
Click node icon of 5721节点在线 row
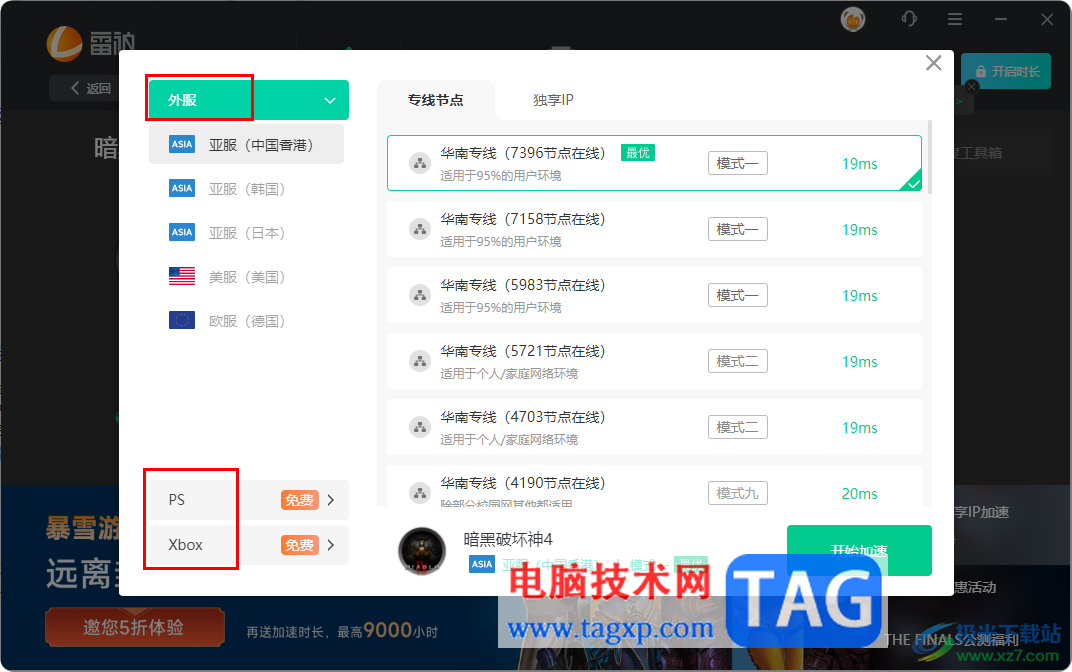pyautogui.click(x=420, y=361)
